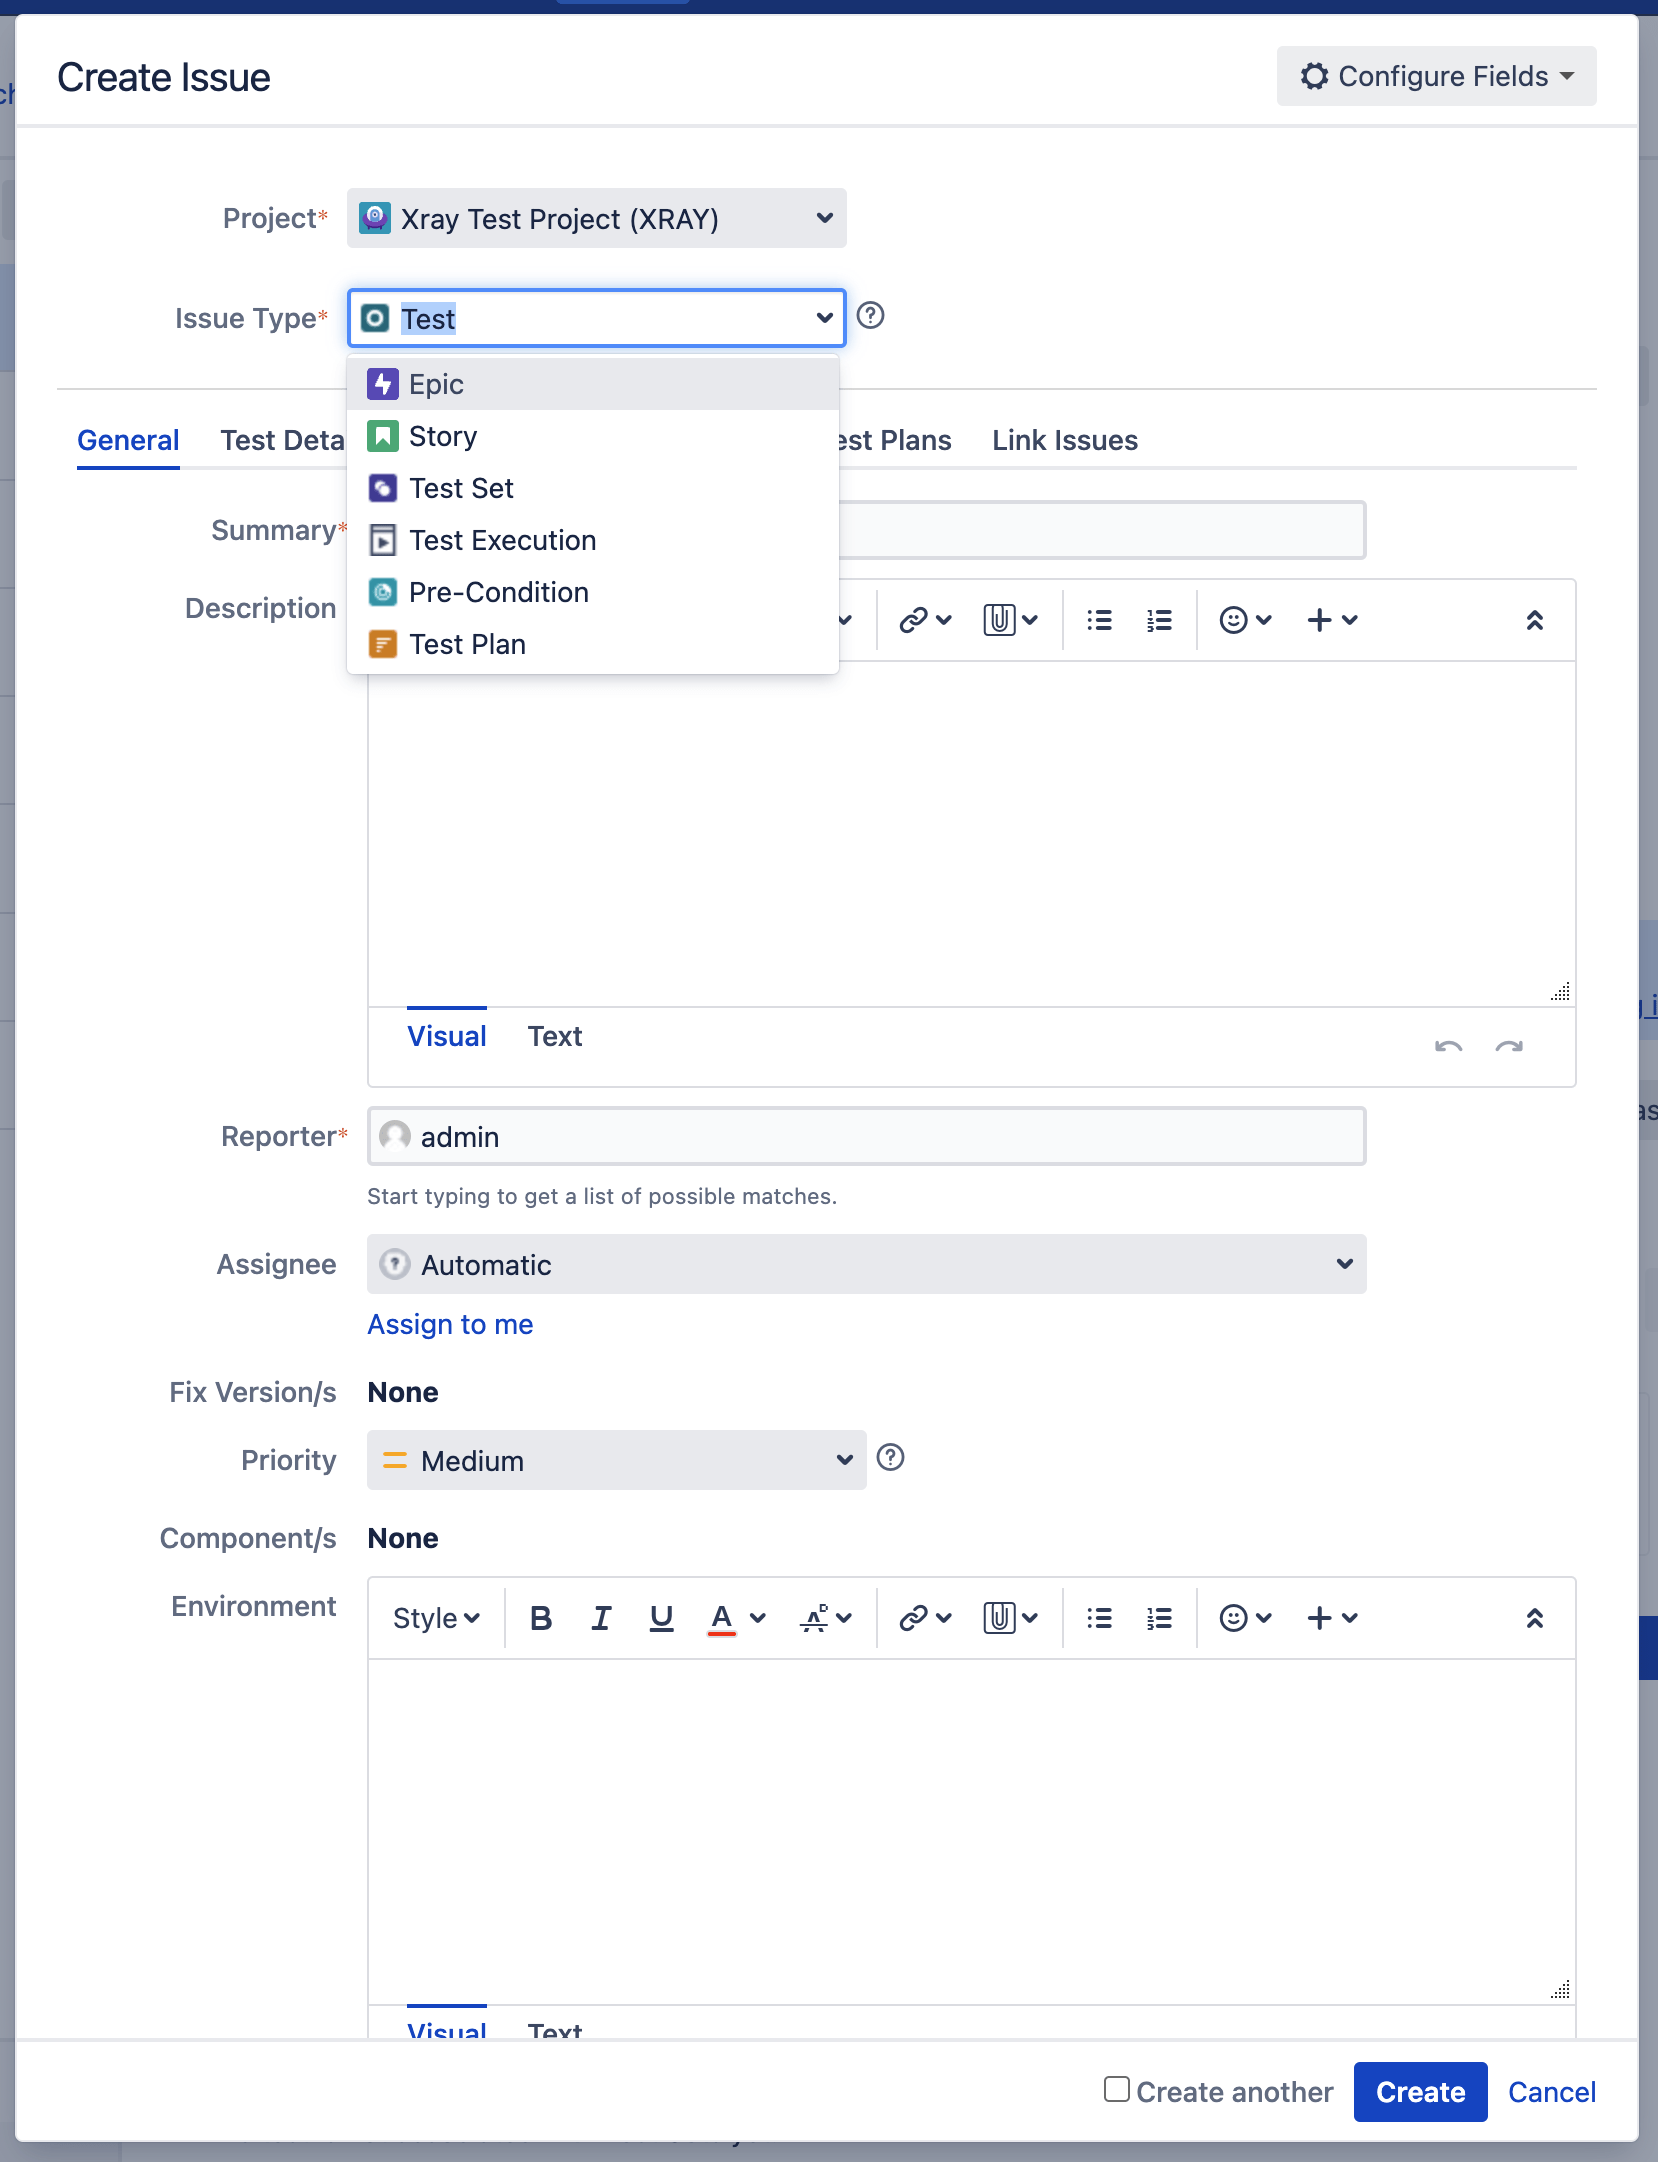
Task: Click the help icon next to Issue Type
Action: pyautogui.click(x=871, y=316)
